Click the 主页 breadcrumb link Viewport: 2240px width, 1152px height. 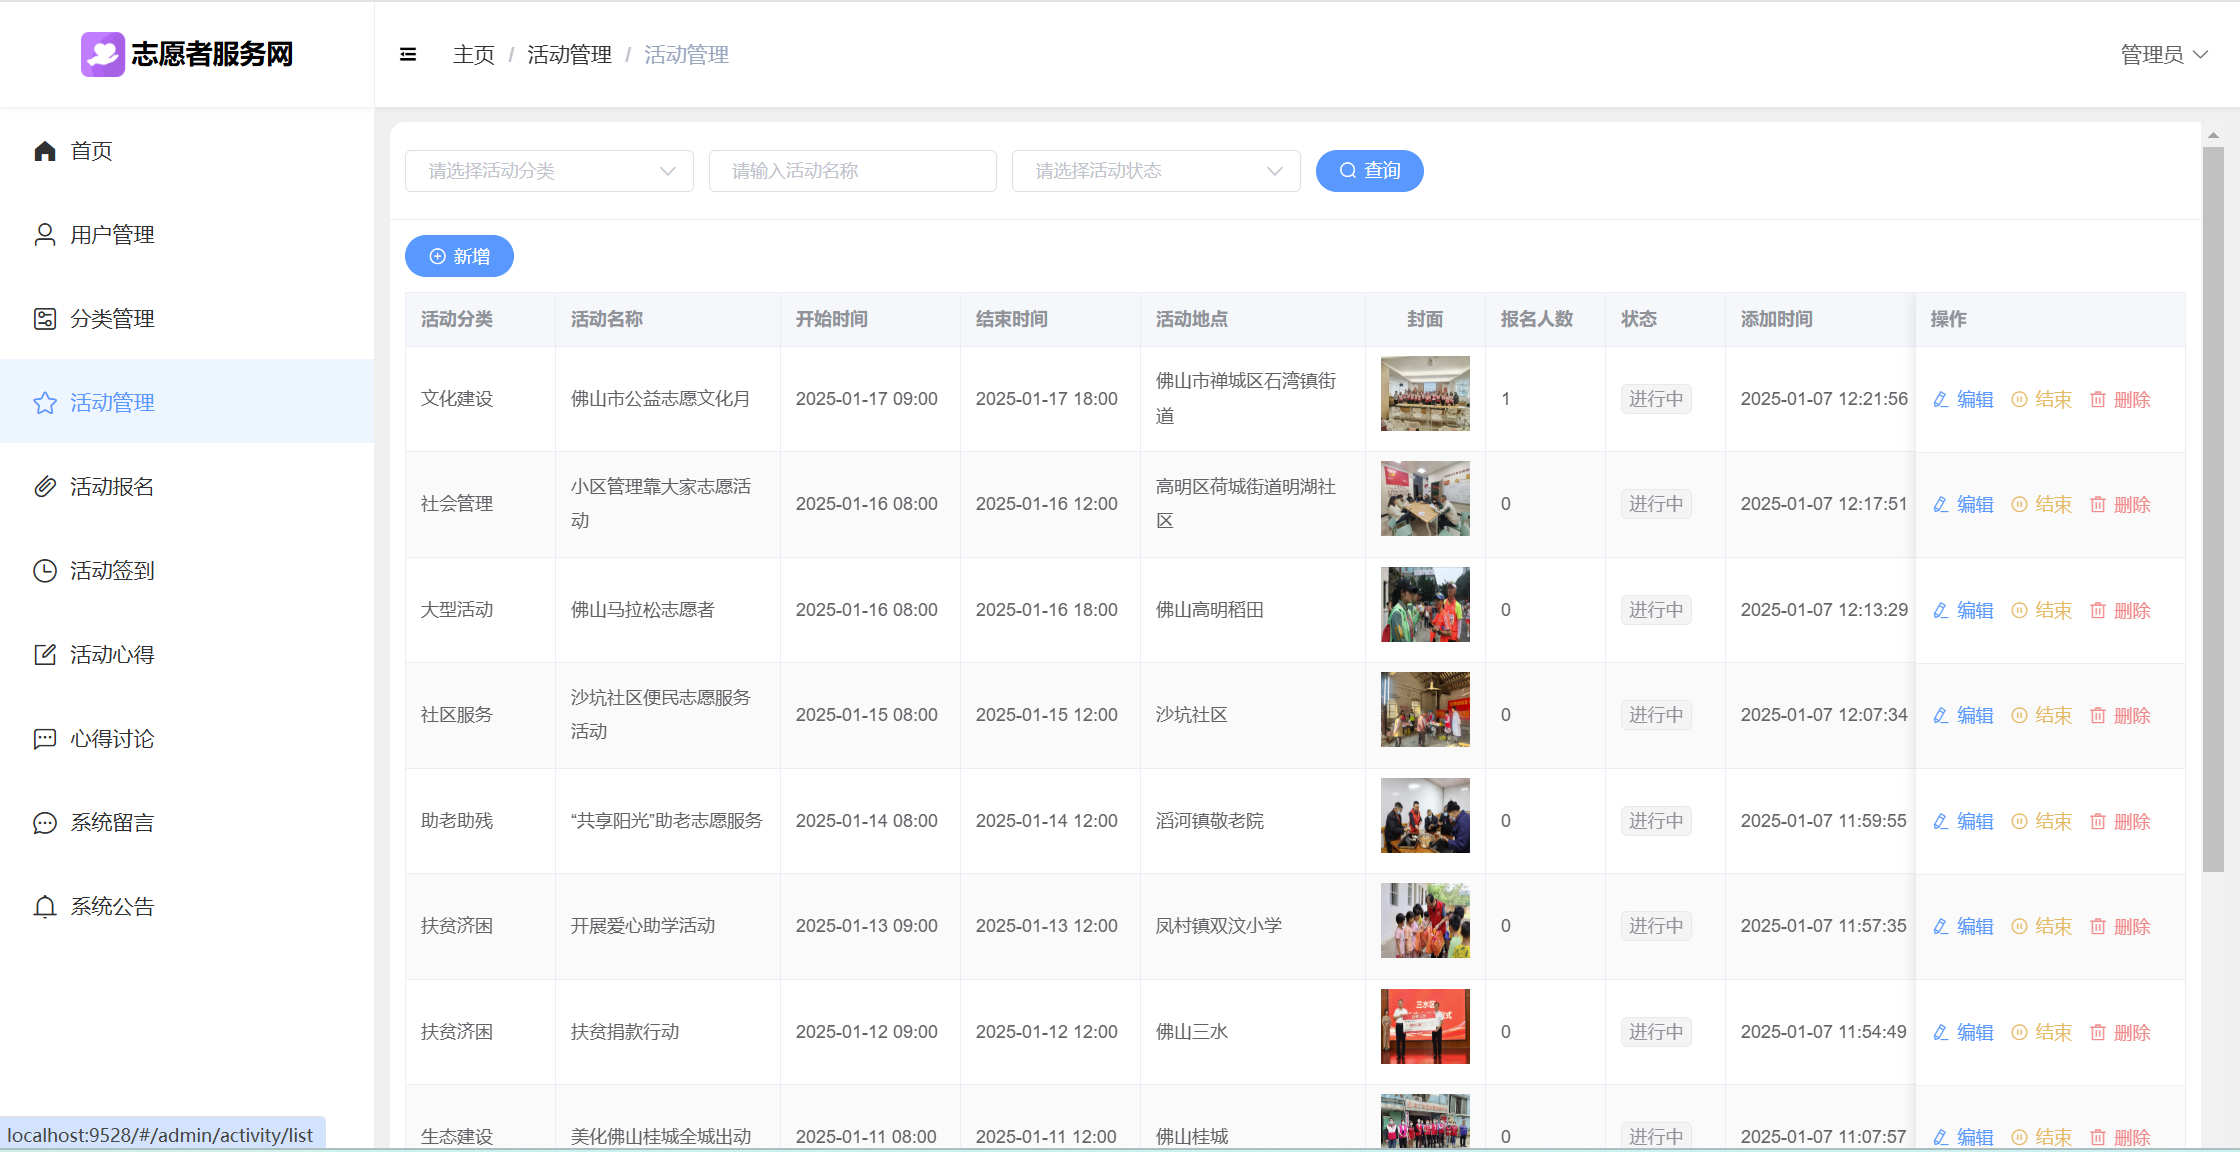tap(474, 55)
